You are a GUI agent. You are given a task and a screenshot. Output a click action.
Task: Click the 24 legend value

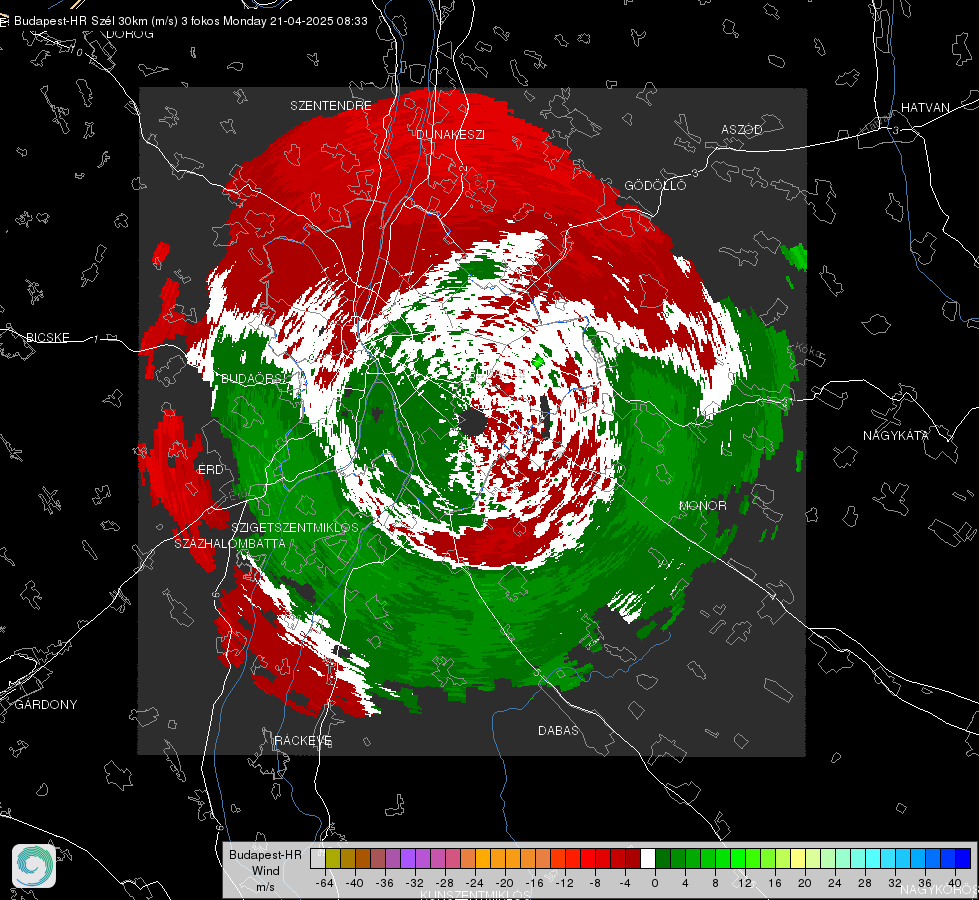(835, 884)
